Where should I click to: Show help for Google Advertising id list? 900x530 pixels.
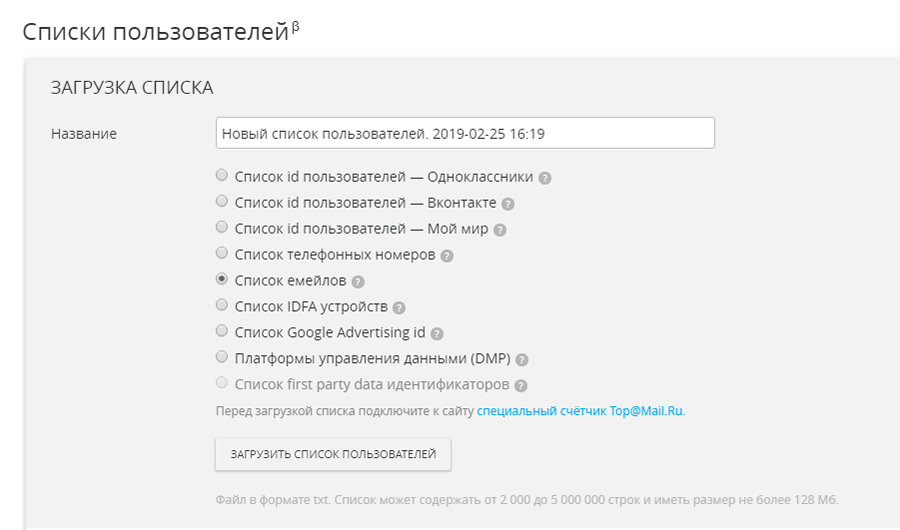pyautogui.click(x=437, y=334)
